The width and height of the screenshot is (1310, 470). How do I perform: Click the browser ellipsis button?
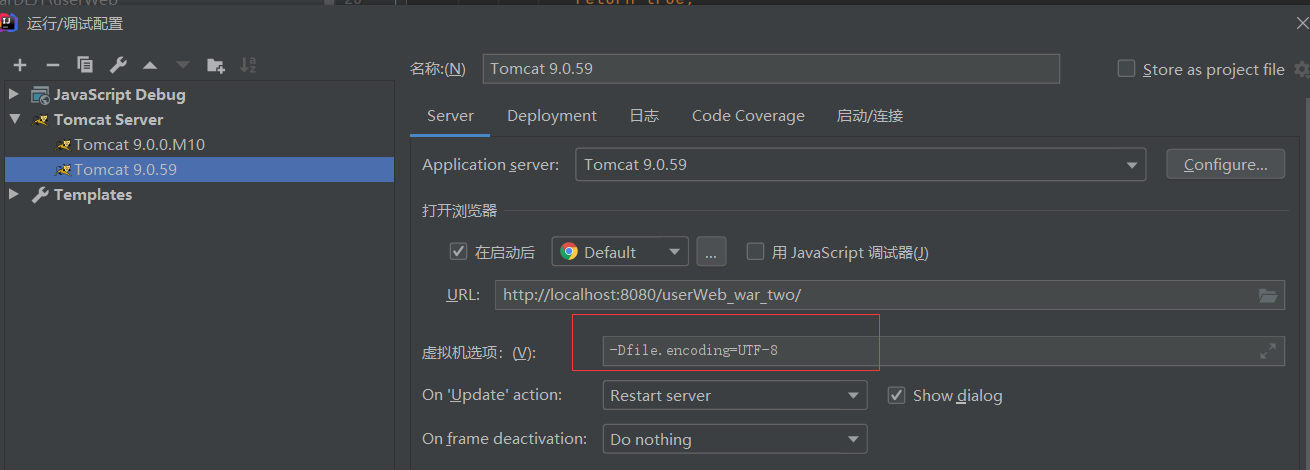(x=711, y=252)
